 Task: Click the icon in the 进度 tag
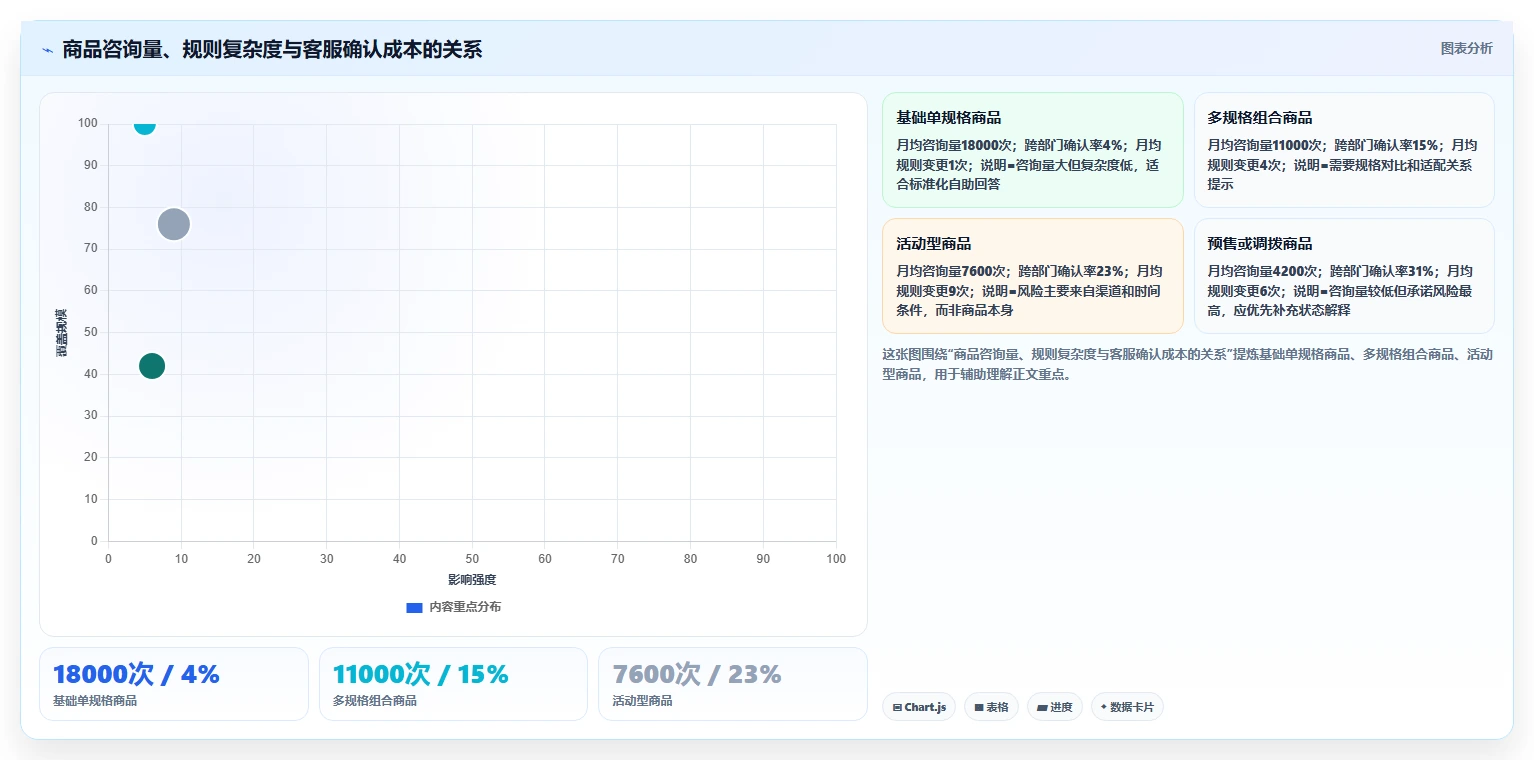tap(1042, 707)
